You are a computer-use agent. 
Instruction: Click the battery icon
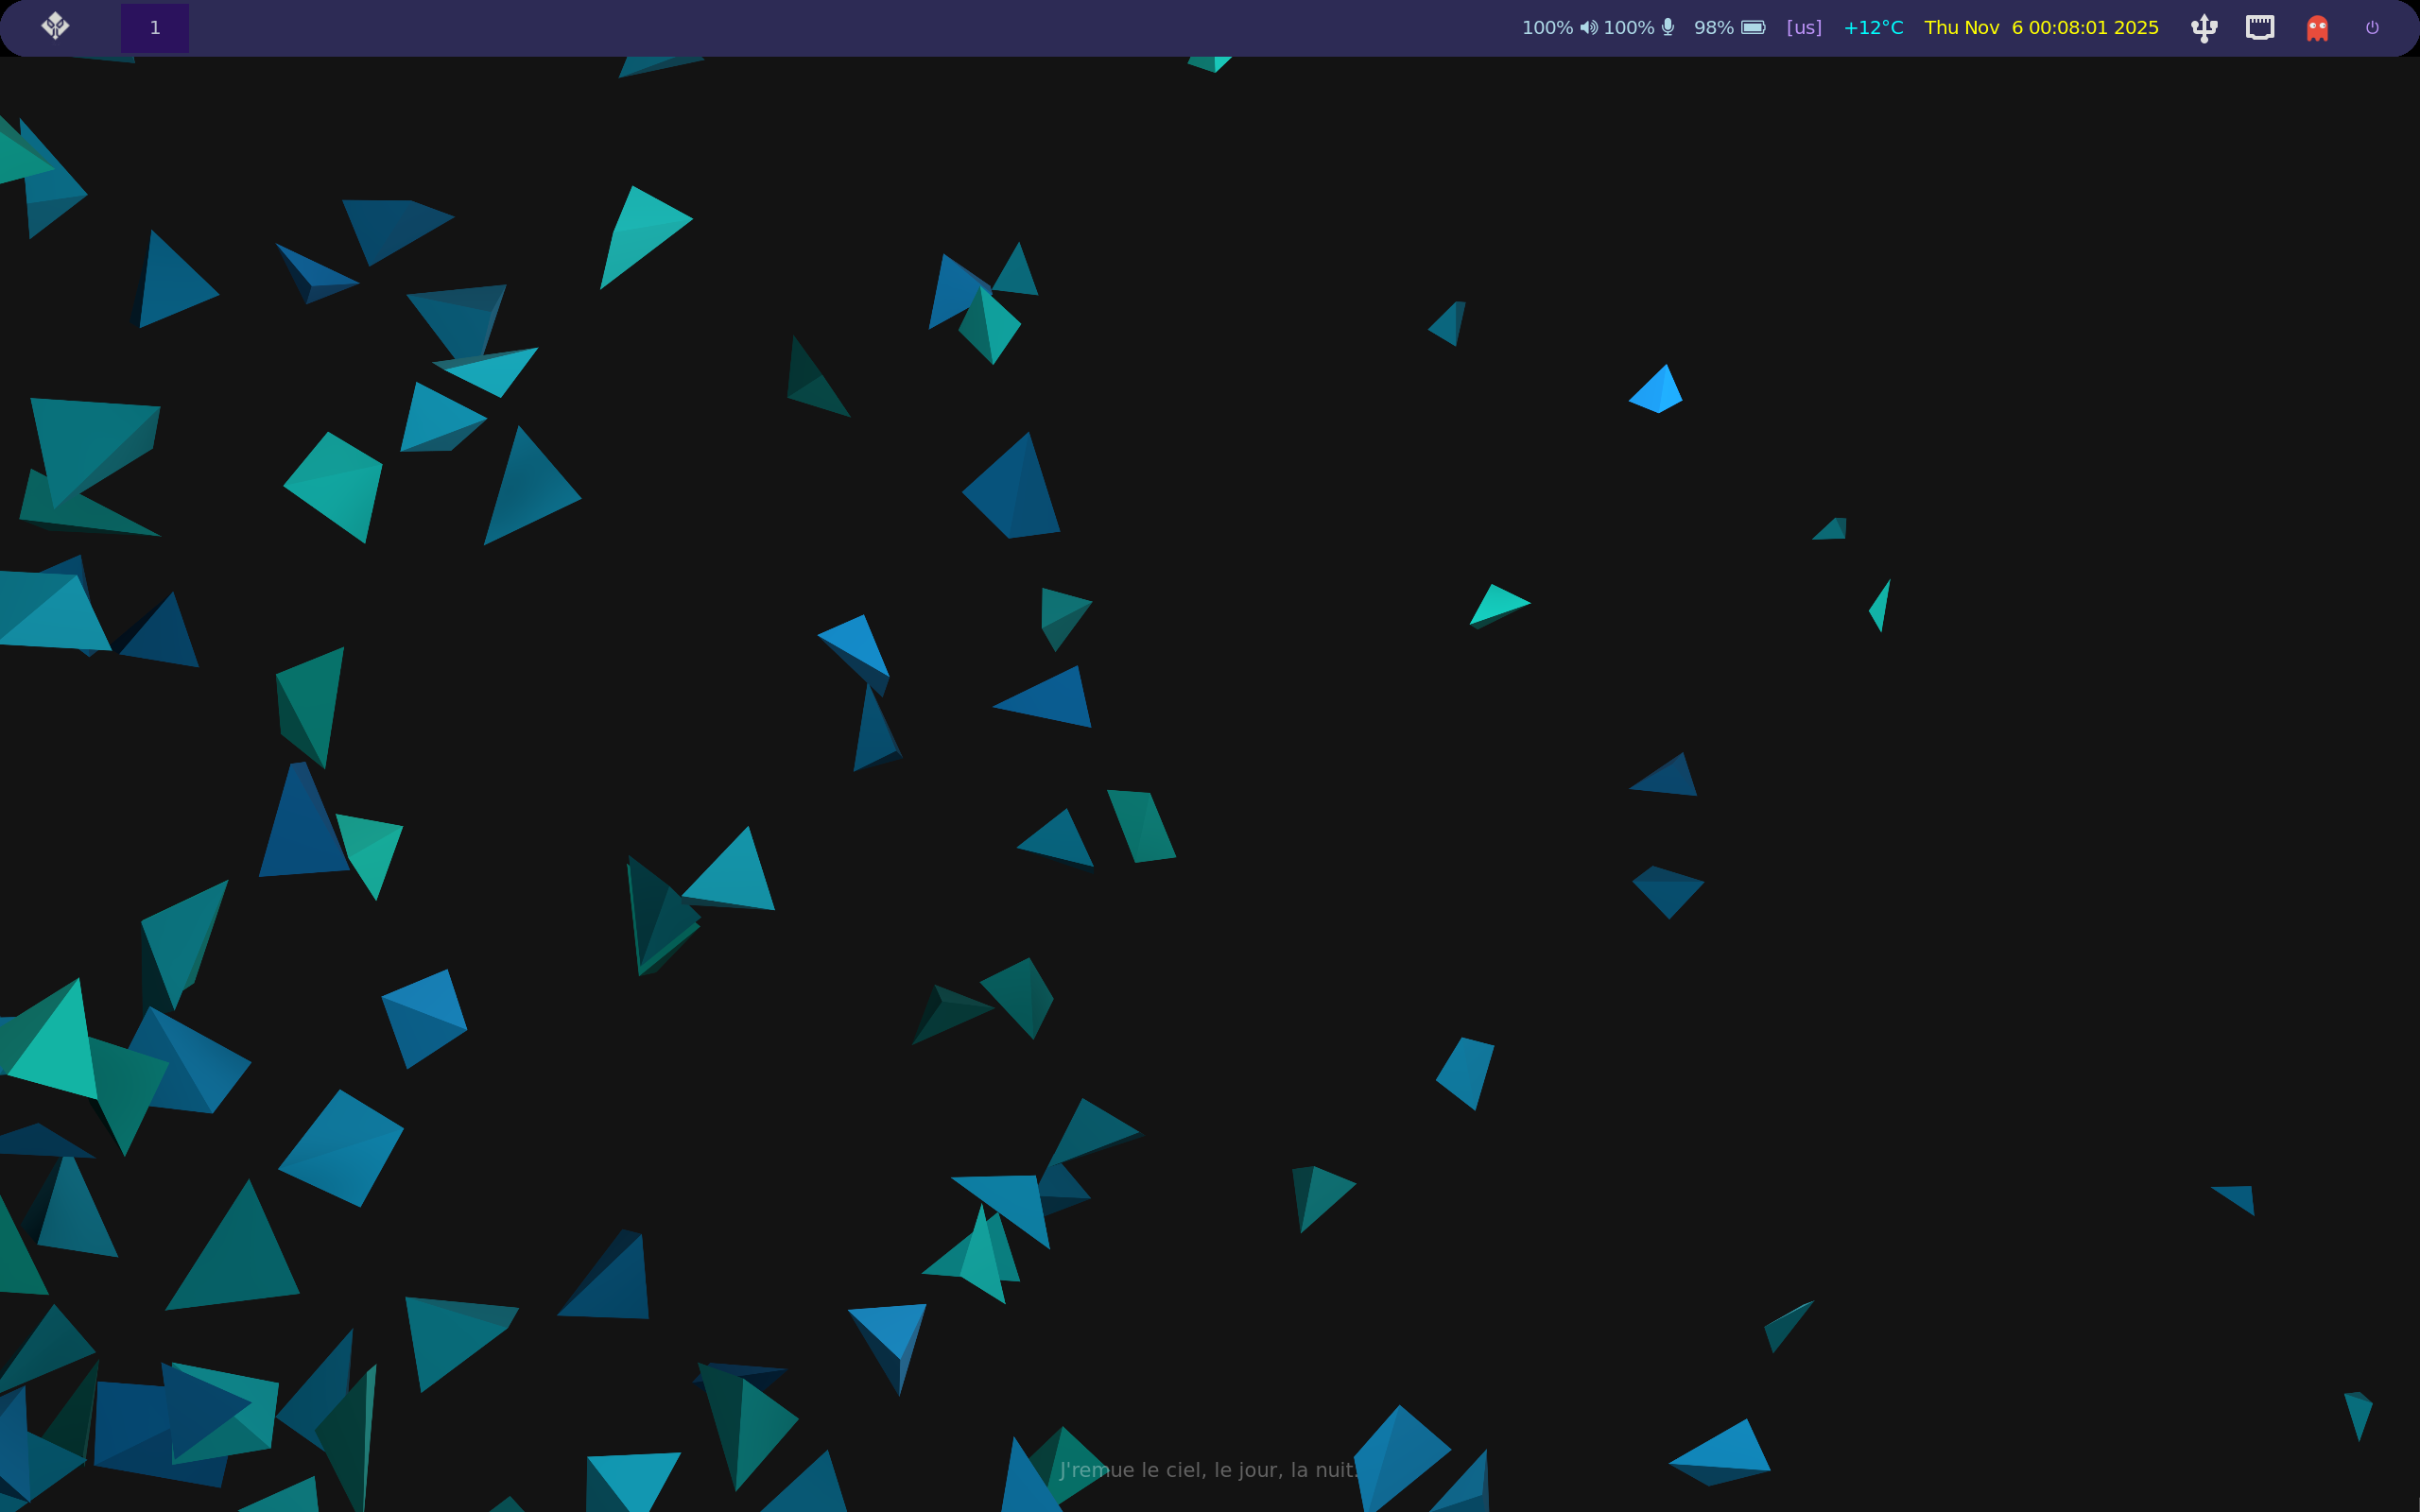[1753, 28]
